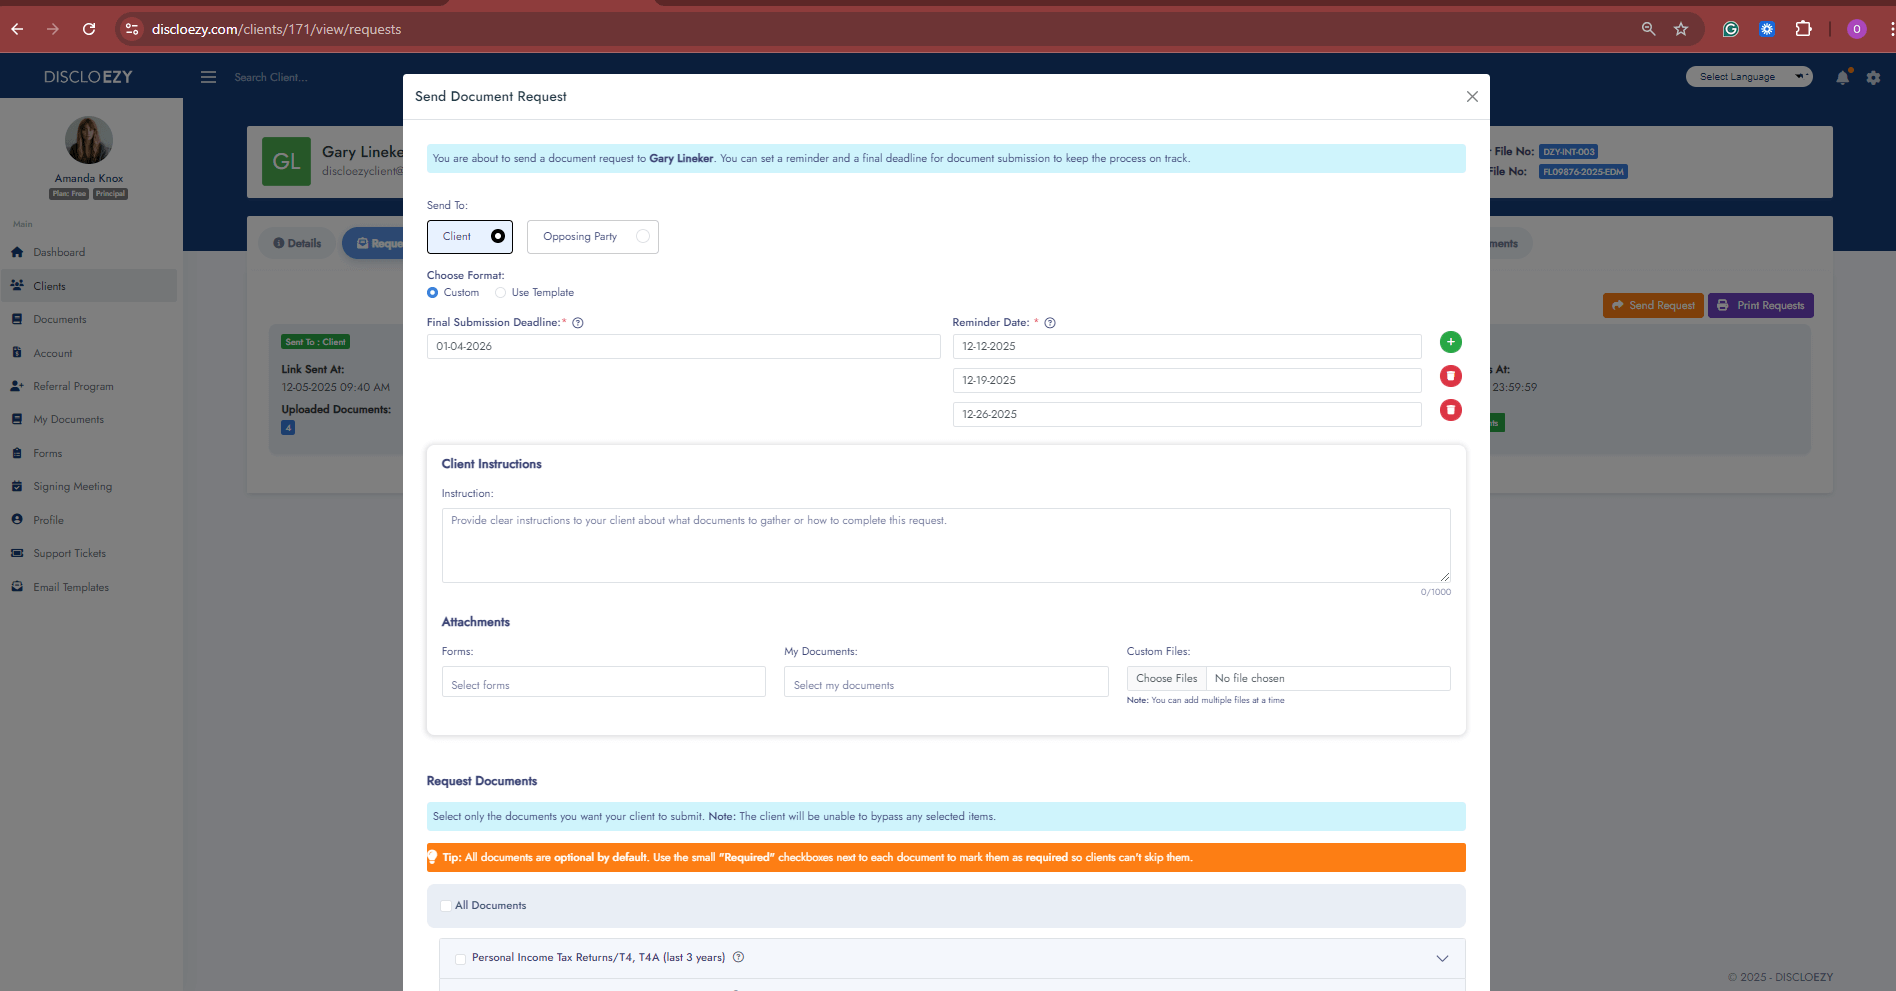Open the settings gear icon

(x=1873, y=78)
